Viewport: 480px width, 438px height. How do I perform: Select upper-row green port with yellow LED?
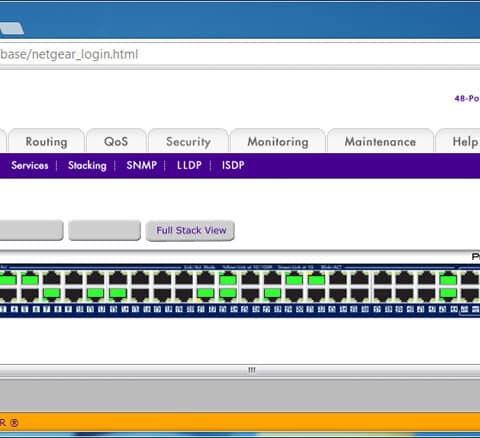click(x=316, y=279)
